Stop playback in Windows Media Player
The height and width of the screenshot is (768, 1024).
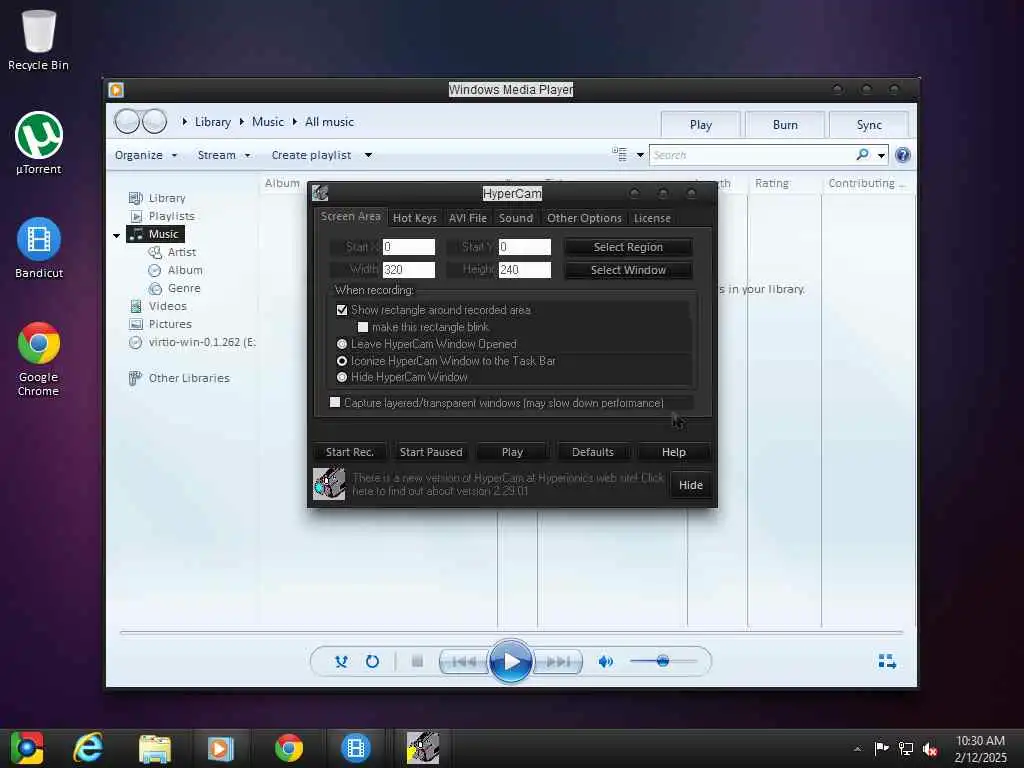coord(417,662)
